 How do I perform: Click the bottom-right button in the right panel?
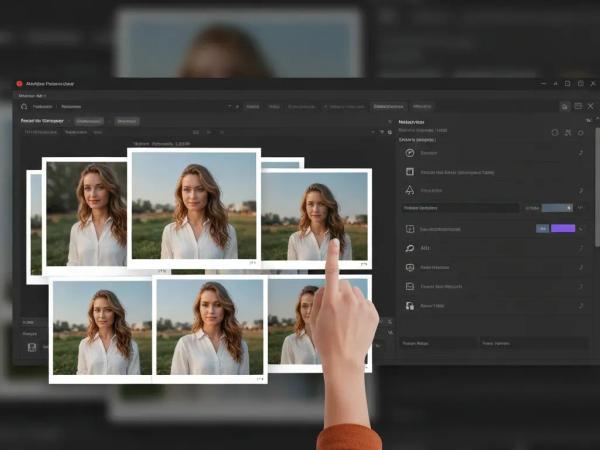click(x=533, y=344)
